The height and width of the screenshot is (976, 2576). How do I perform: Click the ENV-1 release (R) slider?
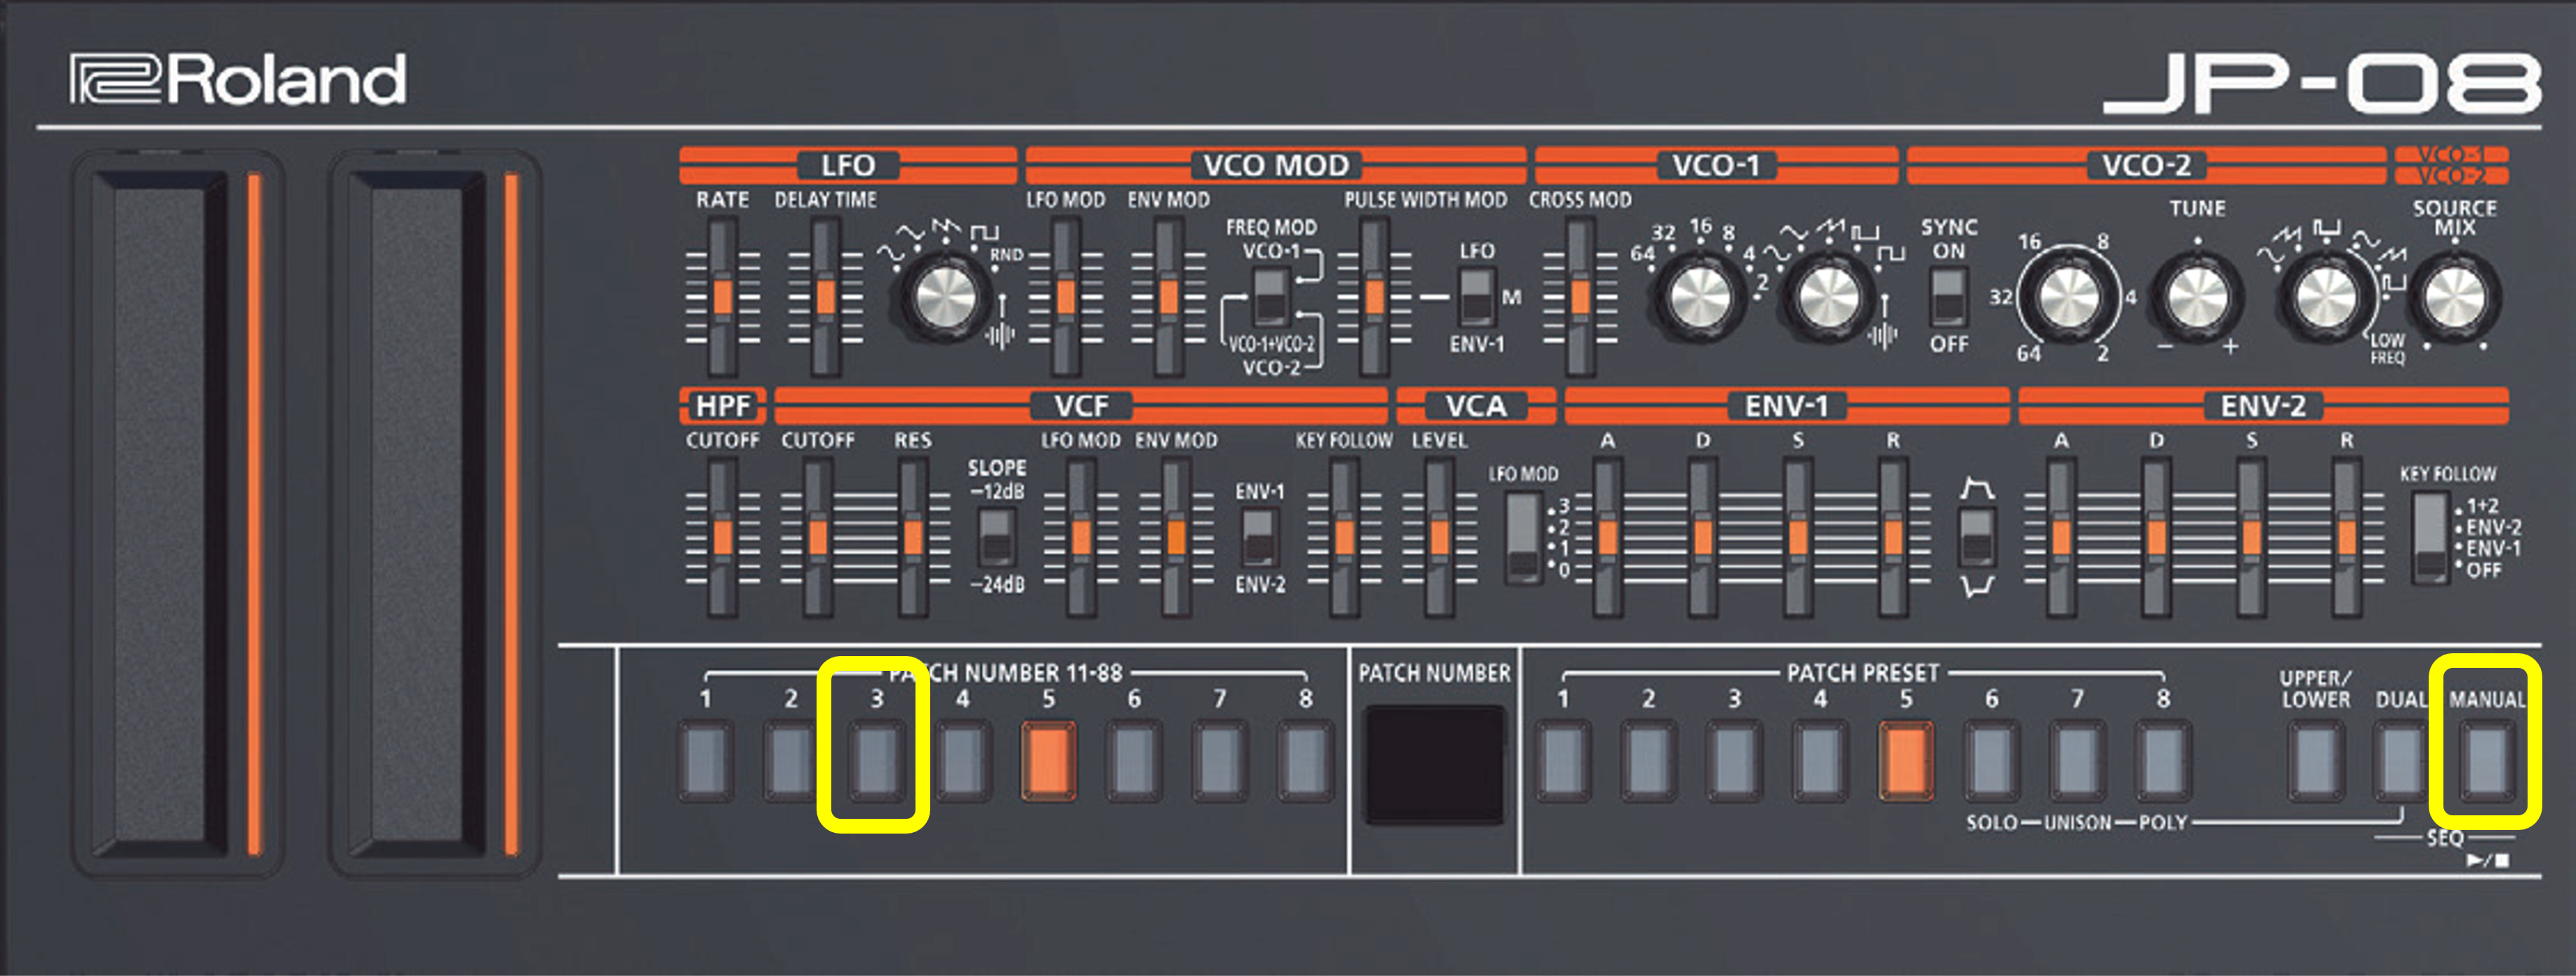click(x=1893, y=538)
